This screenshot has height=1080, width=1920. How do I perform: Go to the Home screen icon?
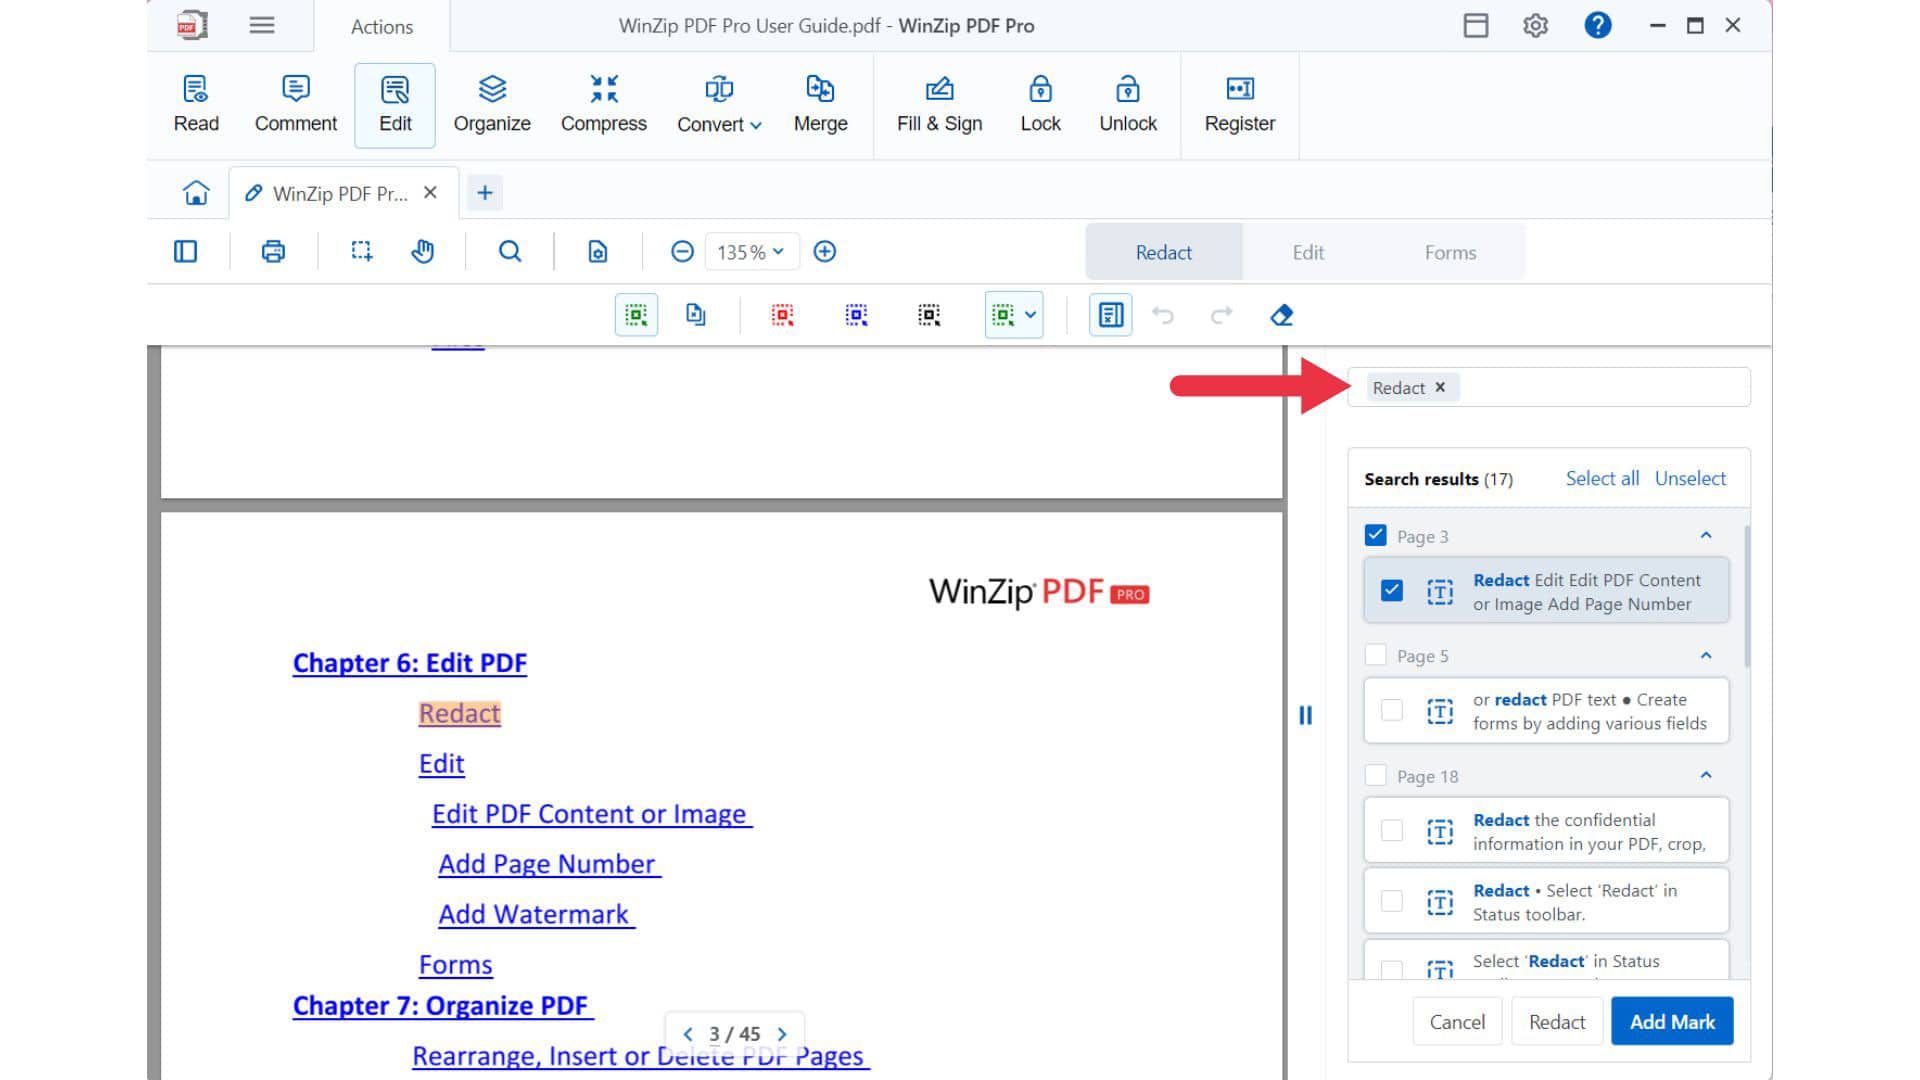196,192
